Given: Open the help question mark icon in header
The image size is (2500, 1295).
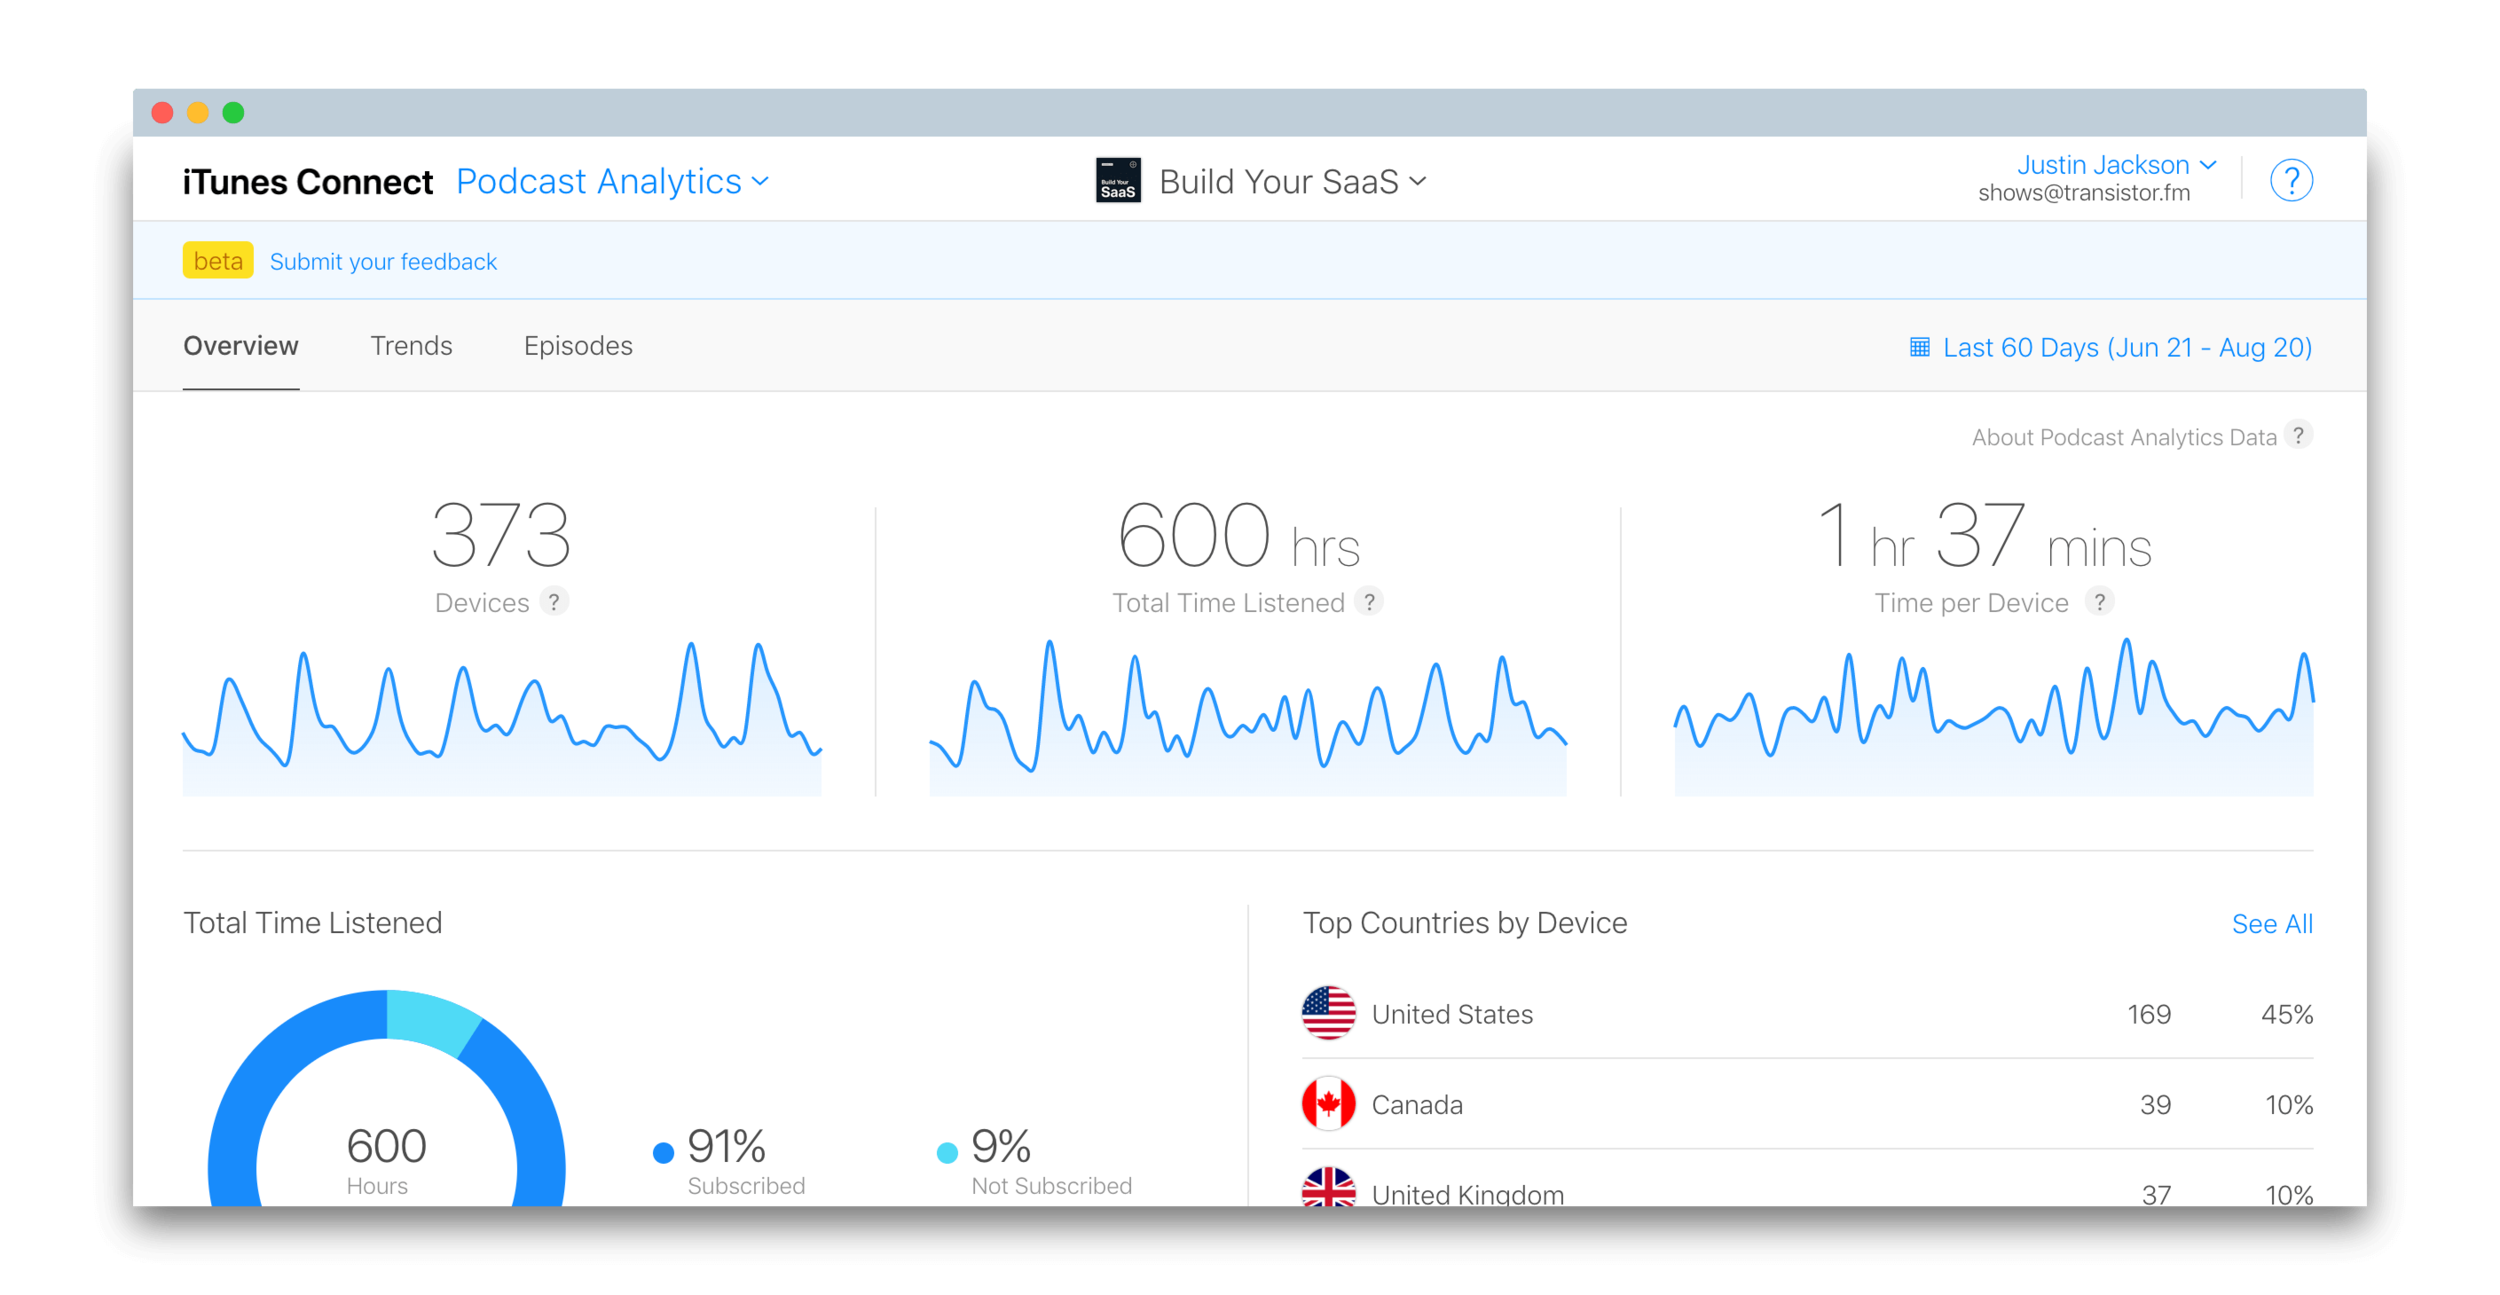Looking at the screenshot, I should point(2291,181).
